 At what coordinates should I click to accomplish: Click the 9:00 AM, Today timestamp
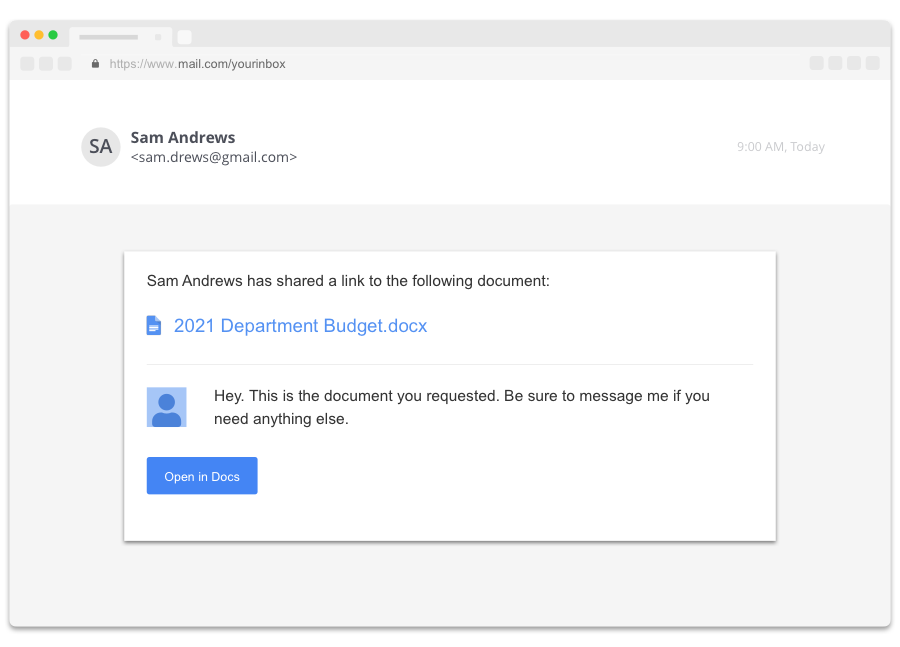point(781,147)
